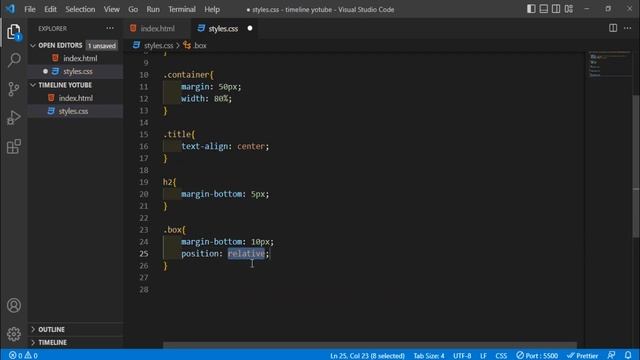Click the Ln 25, Col 23 status

(x=367, y=356)
